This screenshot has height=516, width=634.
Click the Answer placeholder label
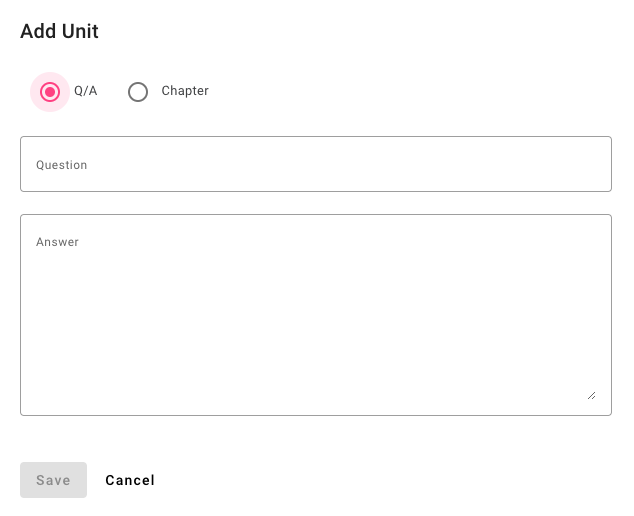(57, 242)
